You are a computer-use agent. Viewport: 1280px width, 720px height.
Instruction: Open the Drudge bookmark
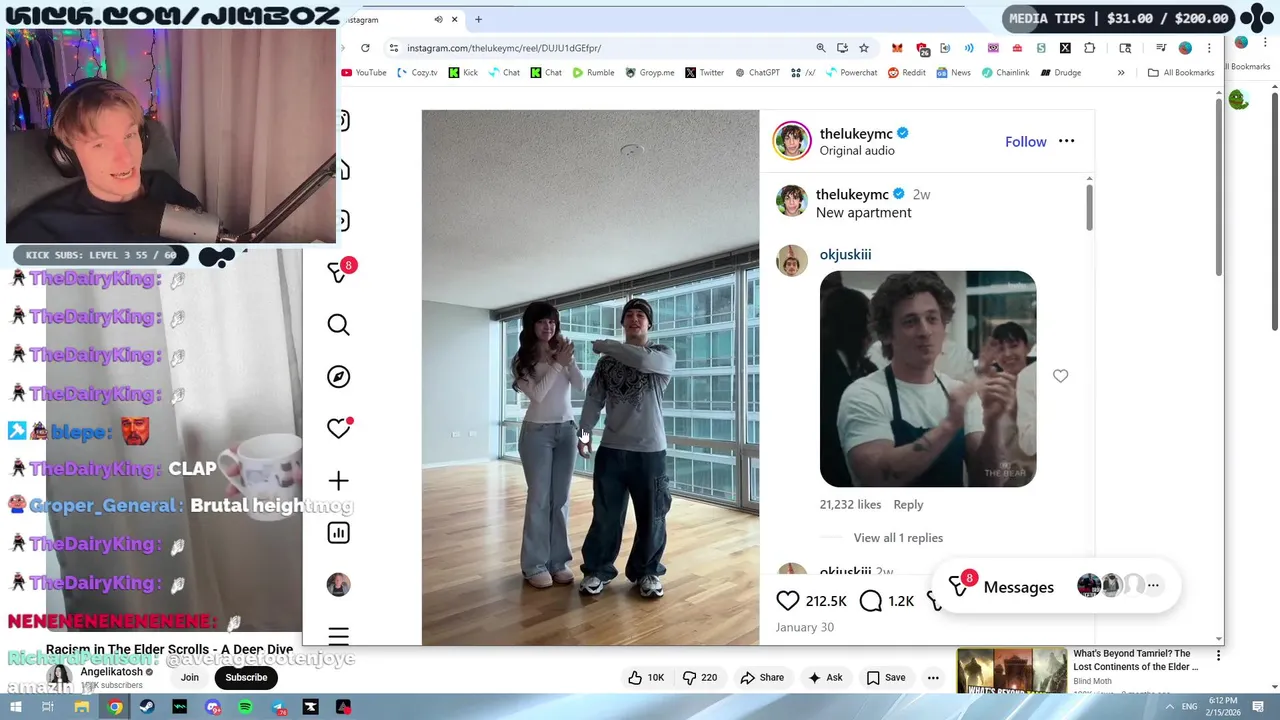click(x=1061, y=73)
